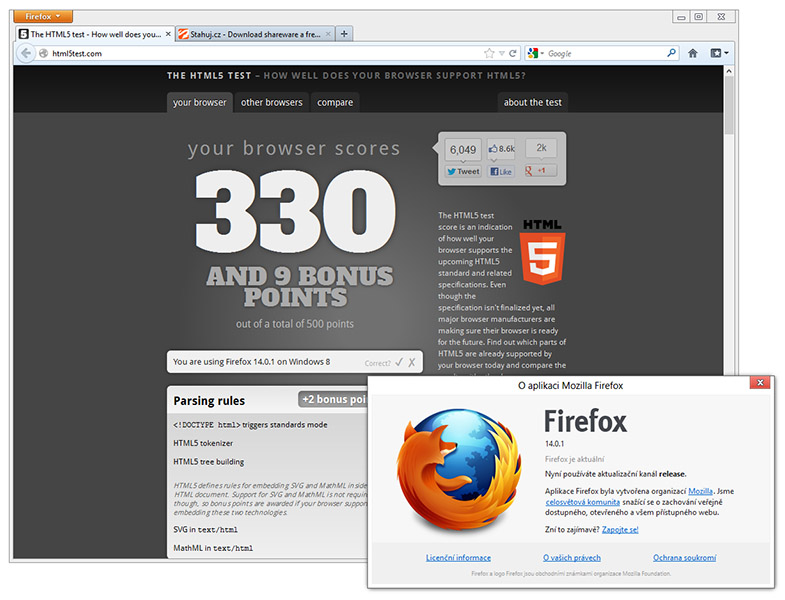
Task: Open the 'Licenční informace' link
Action: tap(458, 557)
